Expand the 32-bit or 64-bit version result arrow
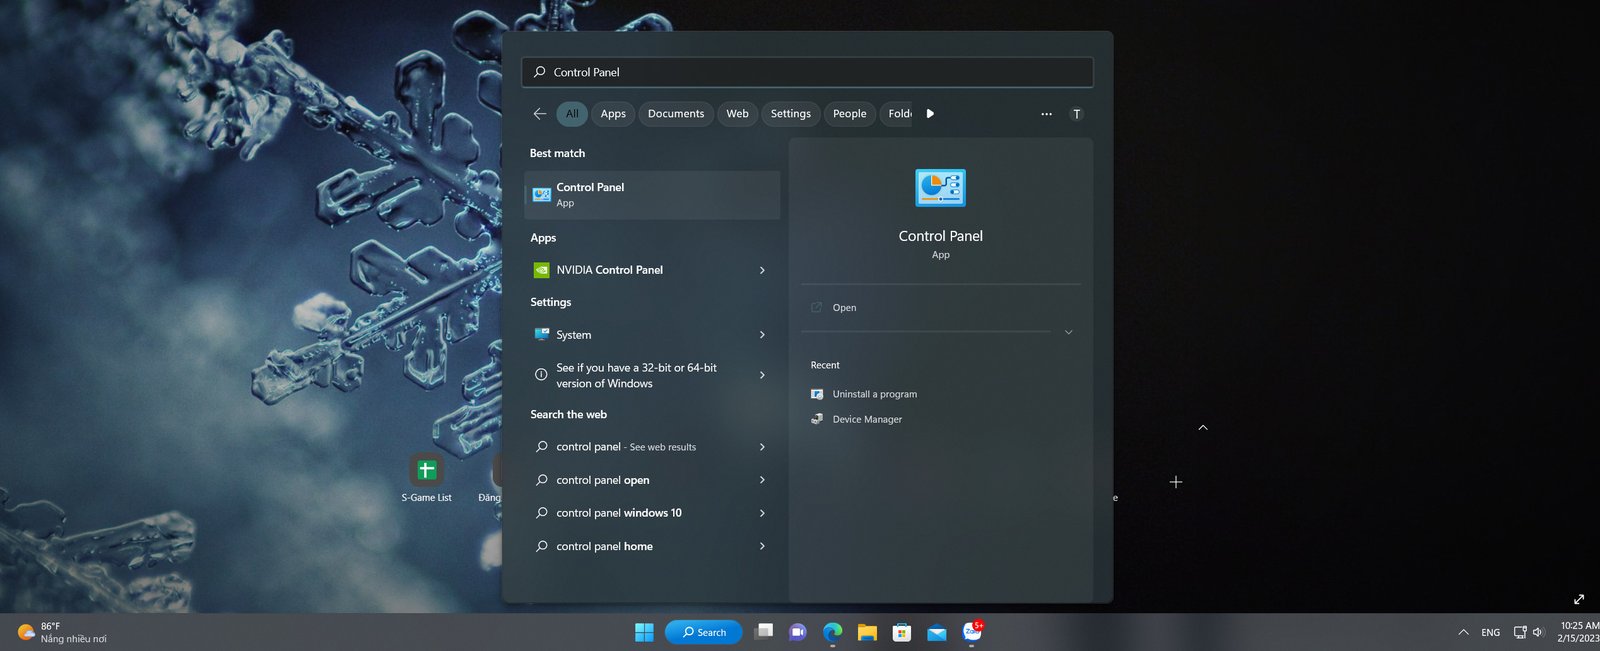This screenshot has width=1600, height=651. pyautogui.click(x=762, y=375)
